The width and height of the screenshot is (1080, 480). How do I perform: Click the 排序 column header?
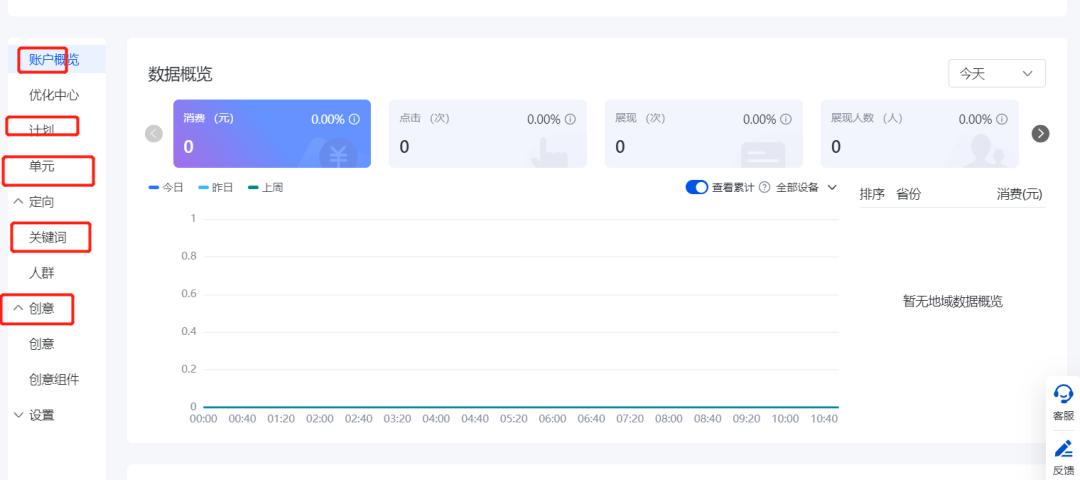pos(872,195)
